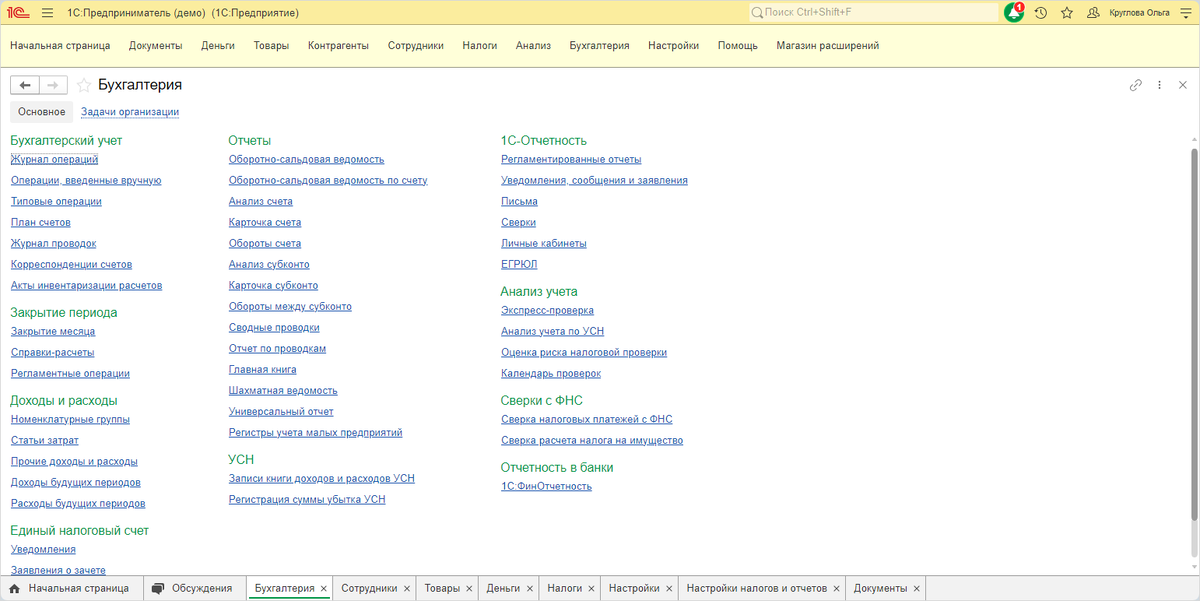The height and width of the screenshot is (601, 1200).
Task: Close the Налоги bottom tab
Action: [592, 589]
